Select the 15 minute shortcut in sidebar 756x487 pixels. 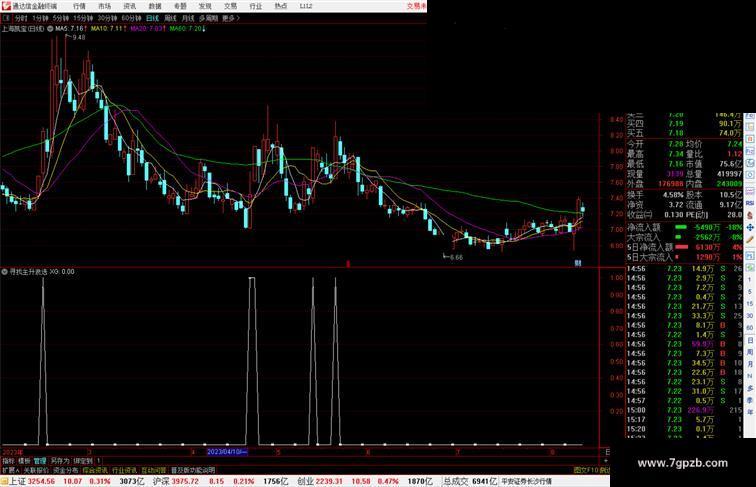[750, 304]
